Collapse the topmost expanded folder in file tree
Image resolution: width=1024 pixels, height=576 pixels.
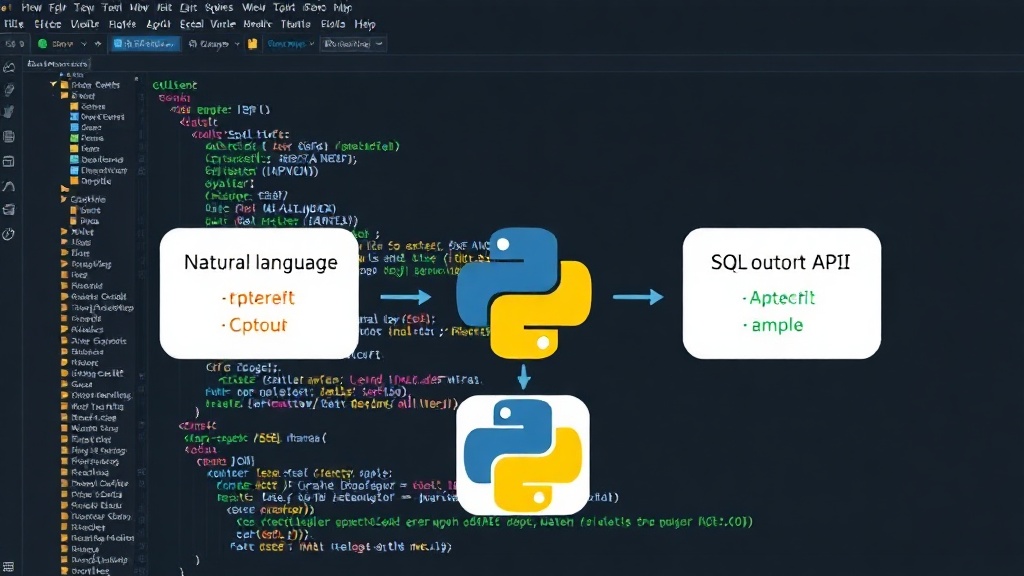(x=54, y=85)
